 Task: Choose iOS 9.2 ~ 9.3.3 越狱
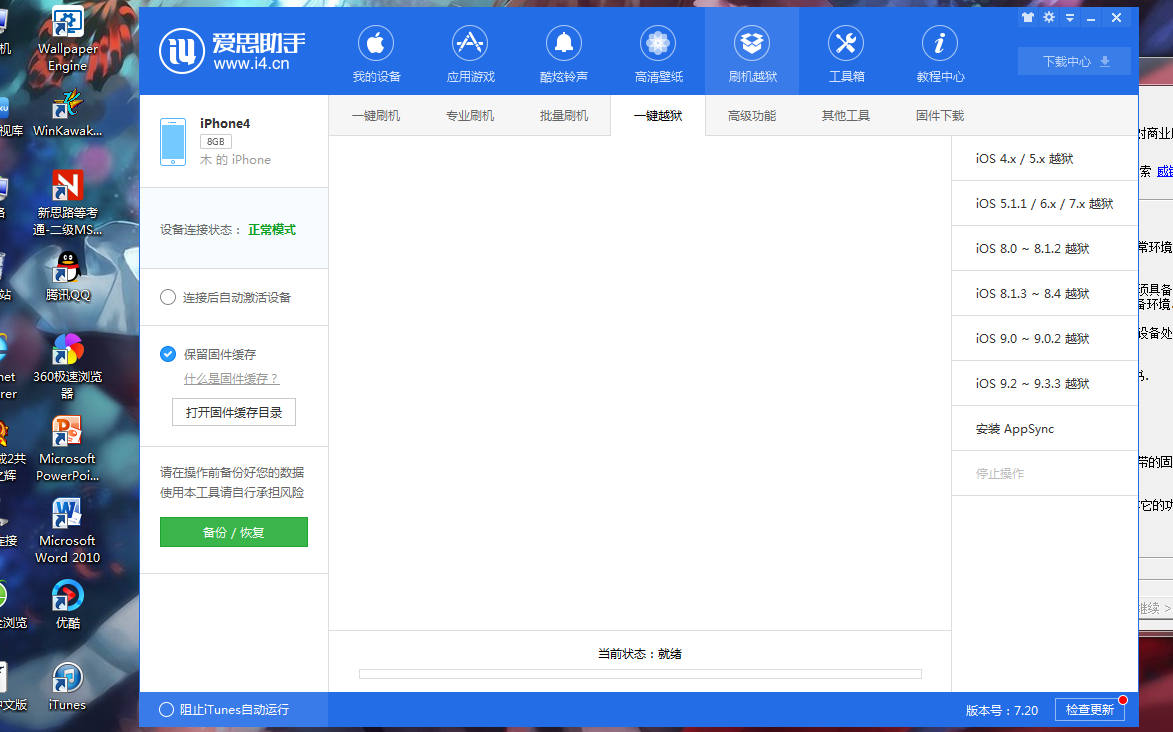[1044, 383]
